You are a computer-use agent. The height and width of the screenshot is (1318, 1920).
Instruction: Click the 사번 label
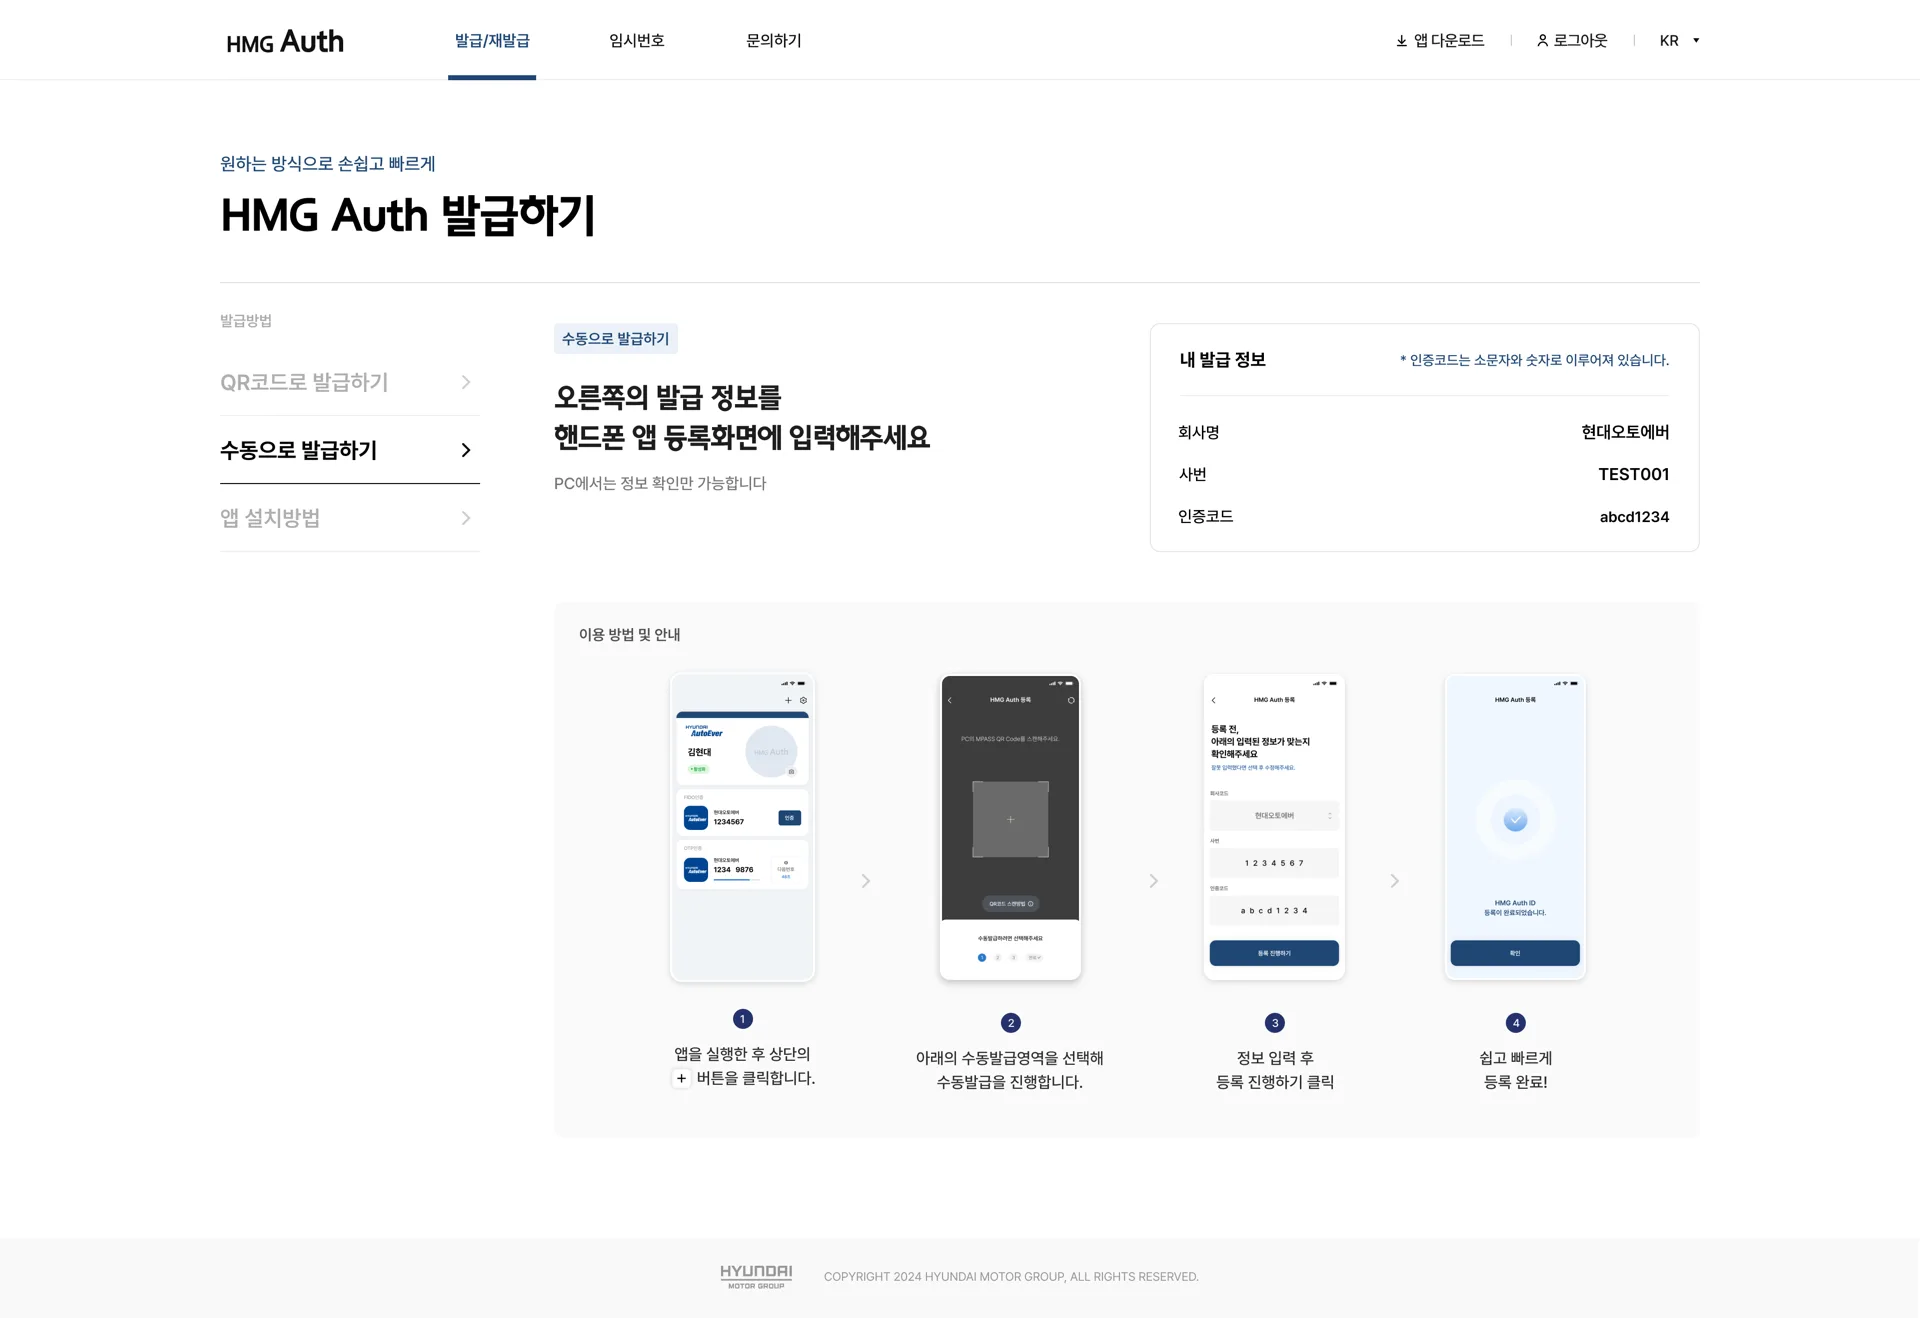1193,474
